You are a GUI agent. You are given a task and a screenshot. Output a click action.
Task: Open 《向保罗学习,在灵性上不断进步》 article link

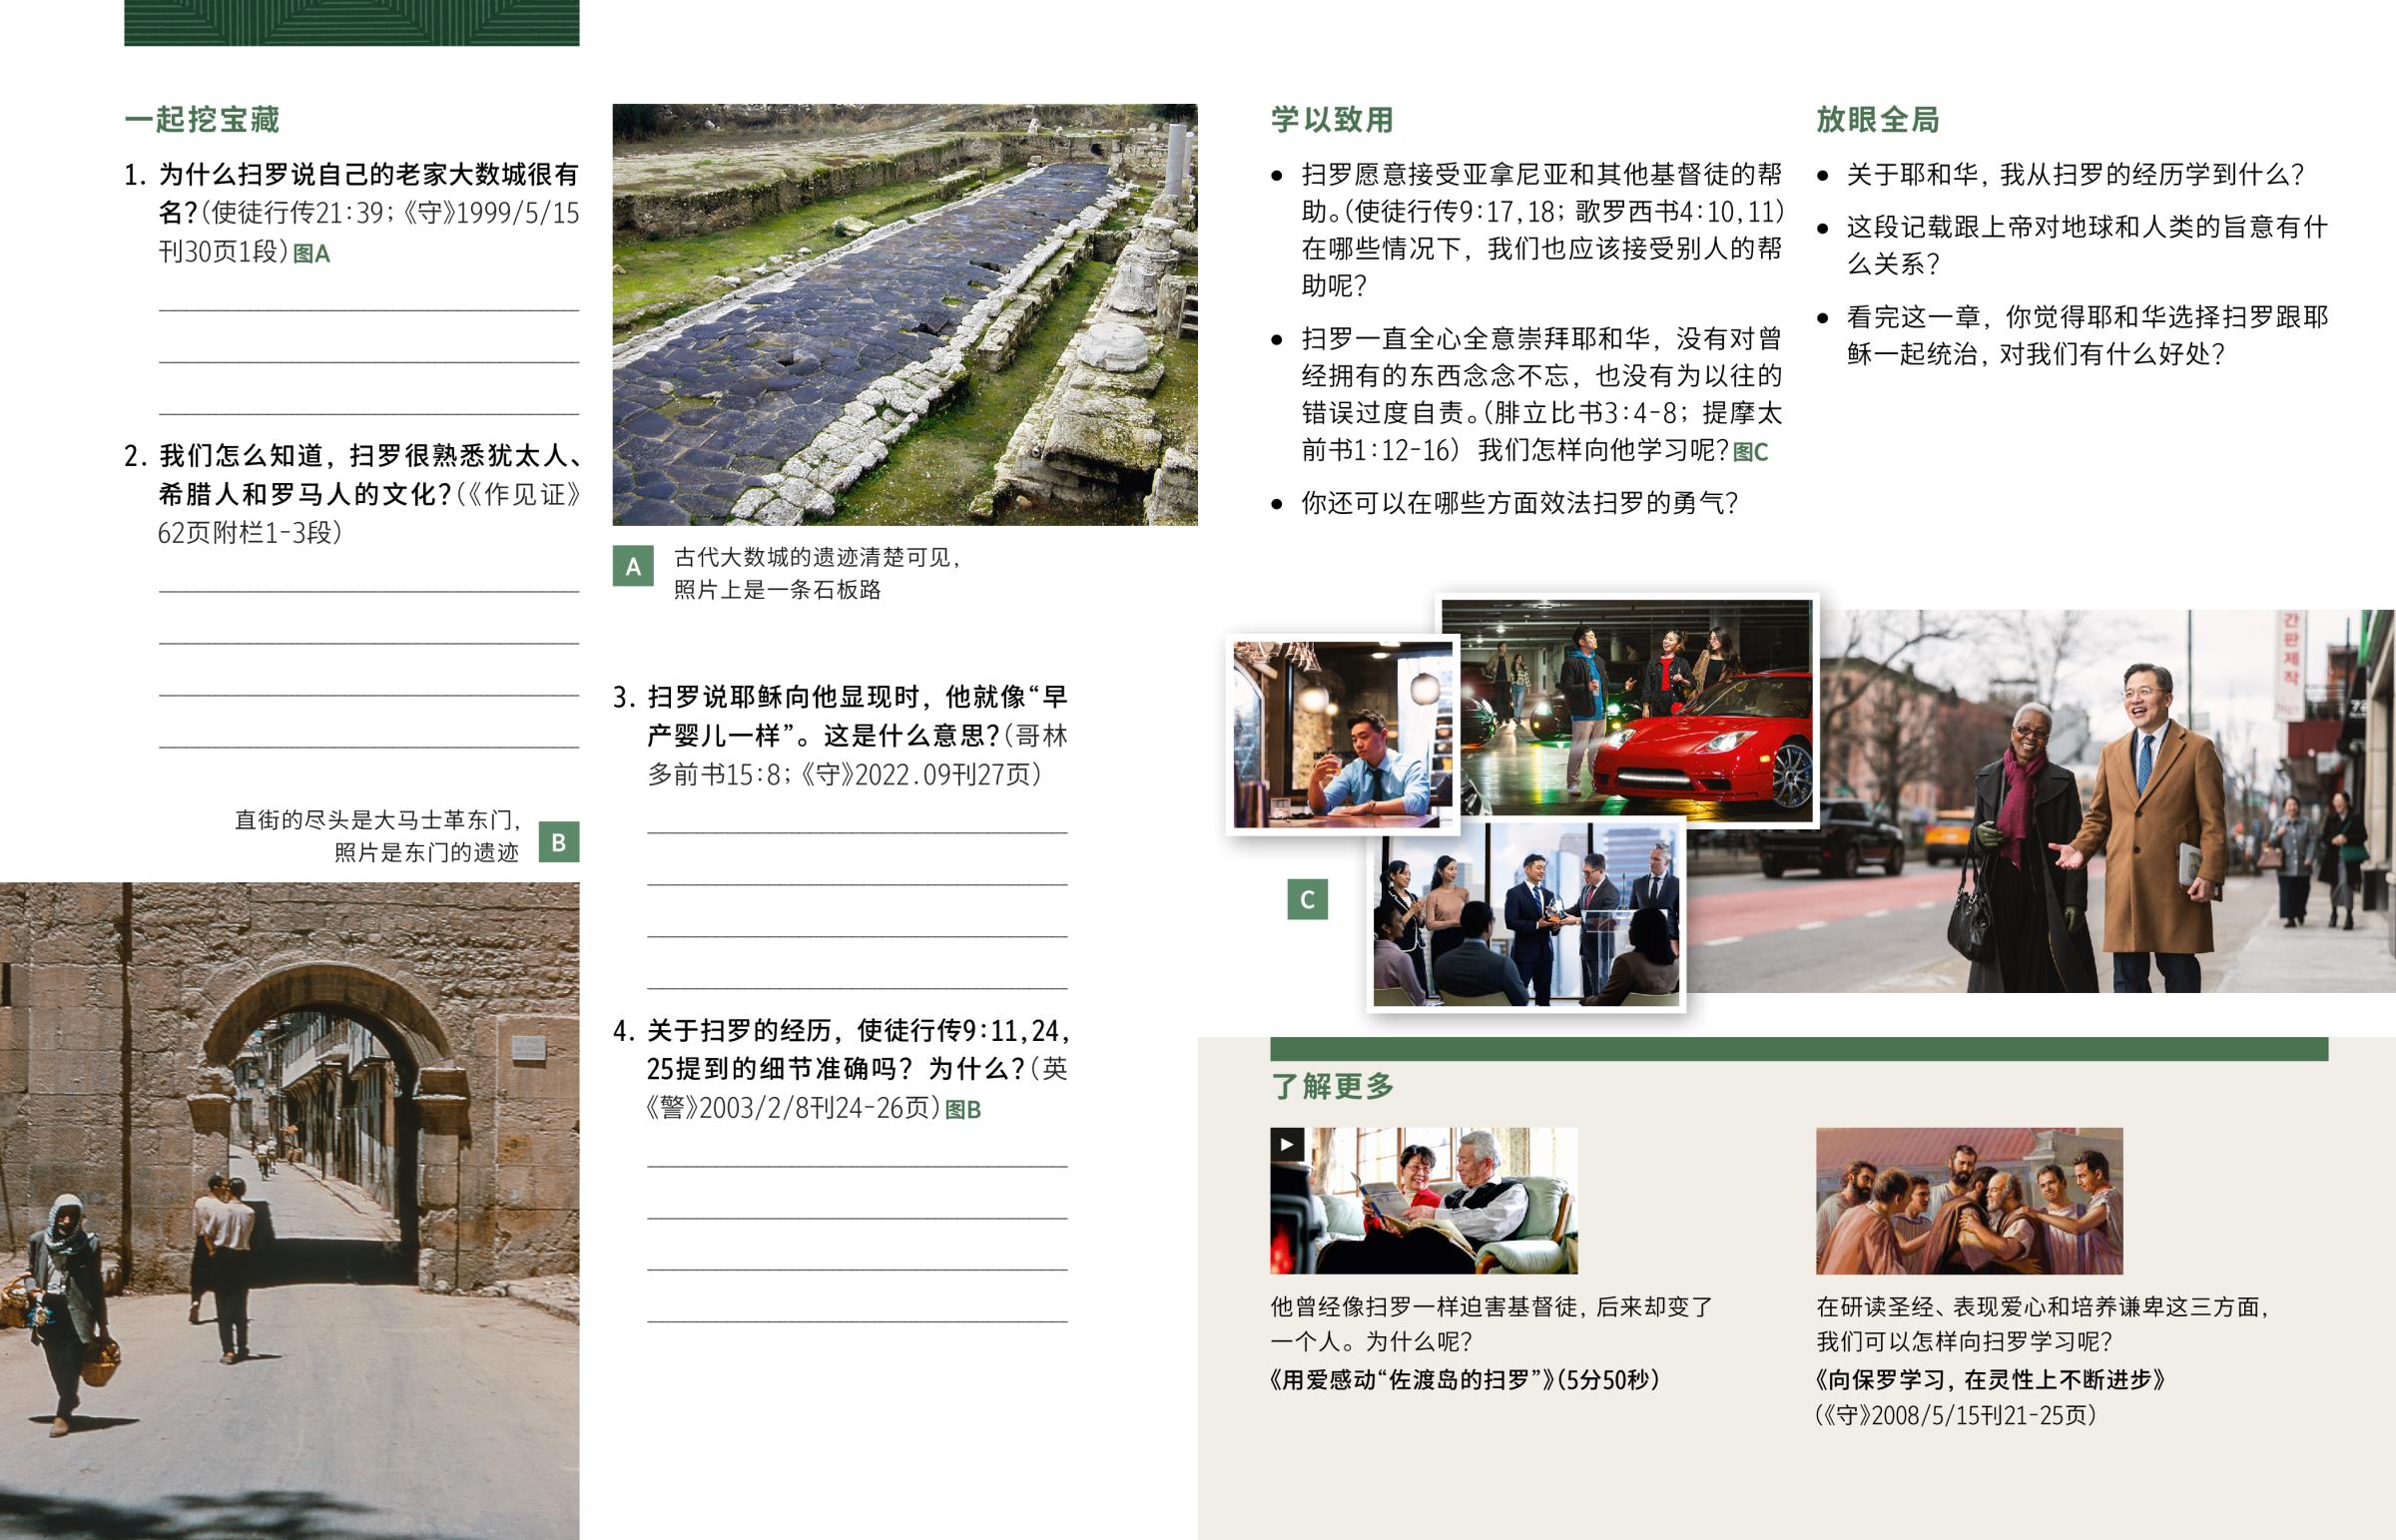1990,1380
